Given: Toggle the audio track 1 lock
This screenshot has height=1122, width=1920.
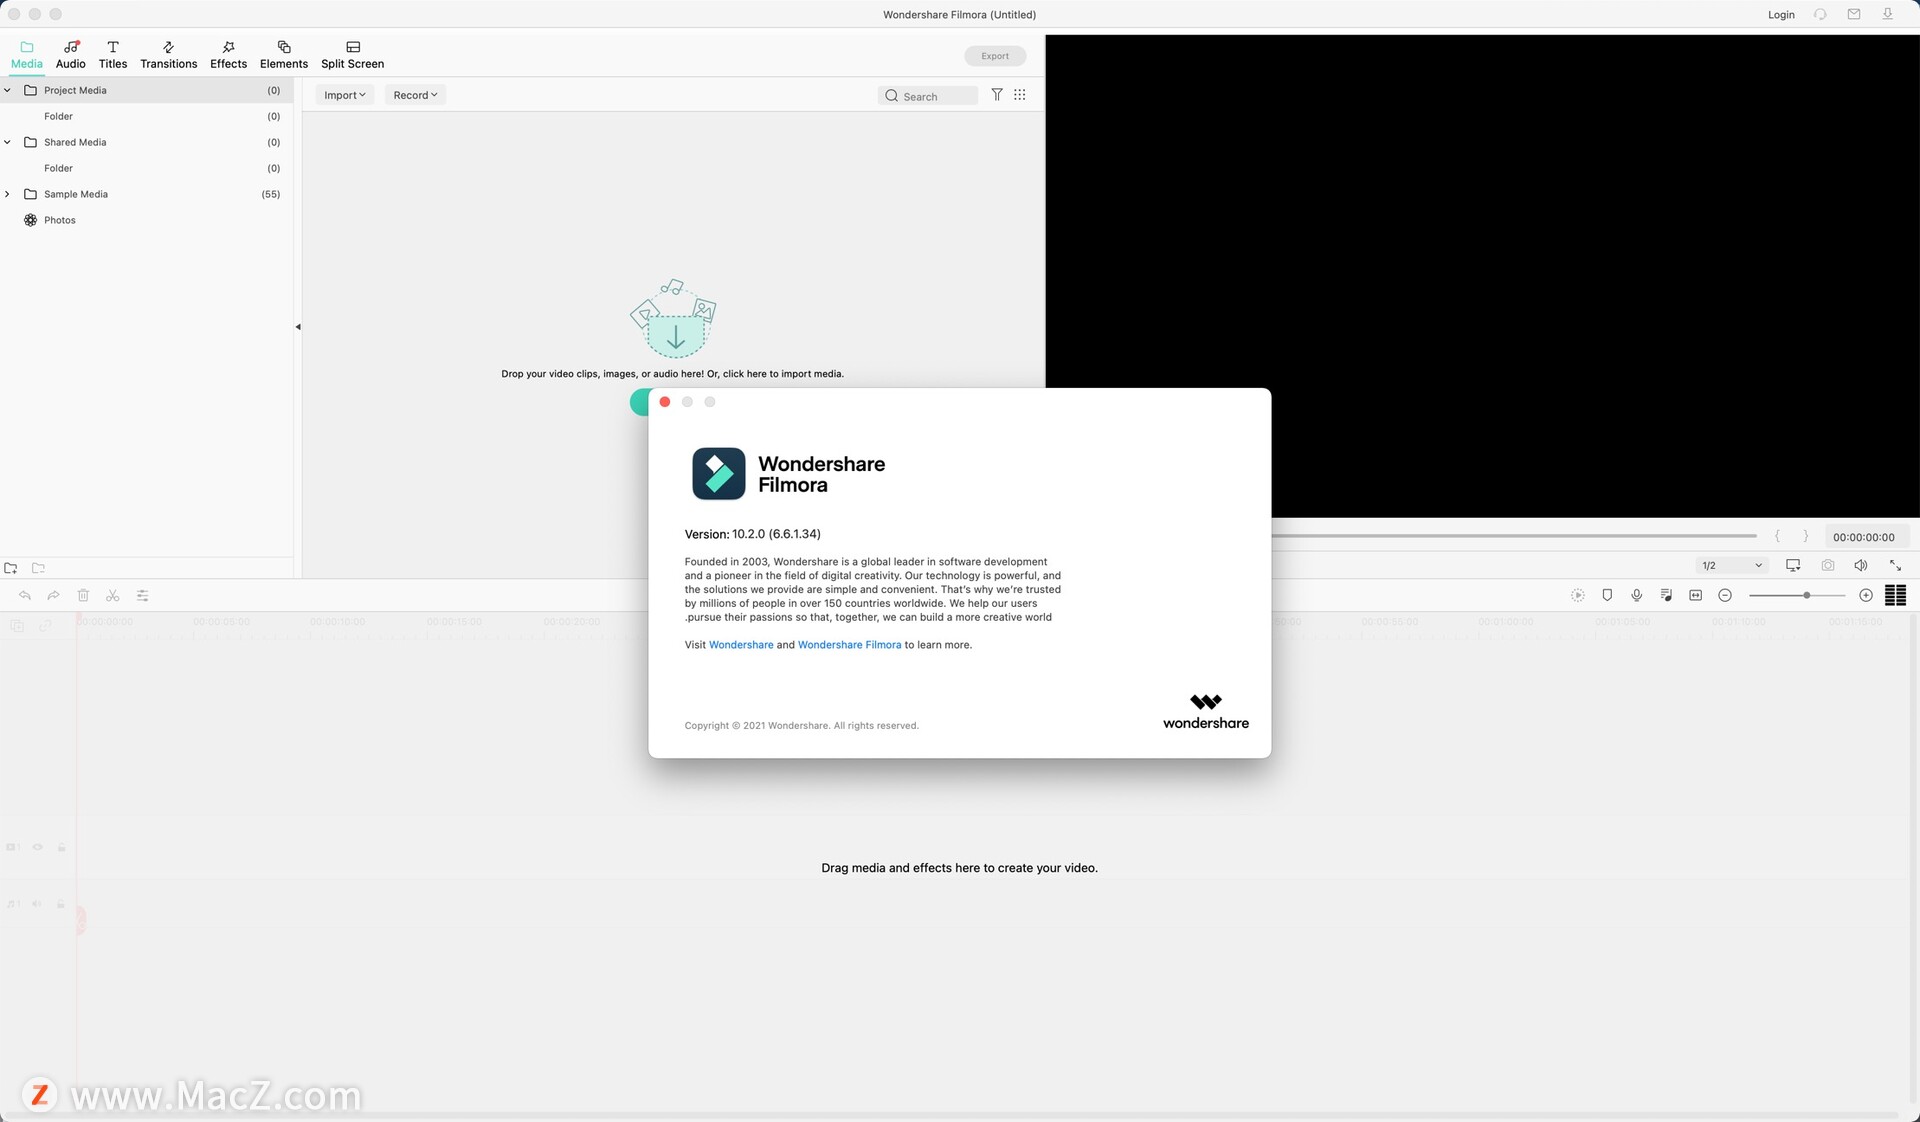Looking at the screenshot, I should click(x=61, y=904).
